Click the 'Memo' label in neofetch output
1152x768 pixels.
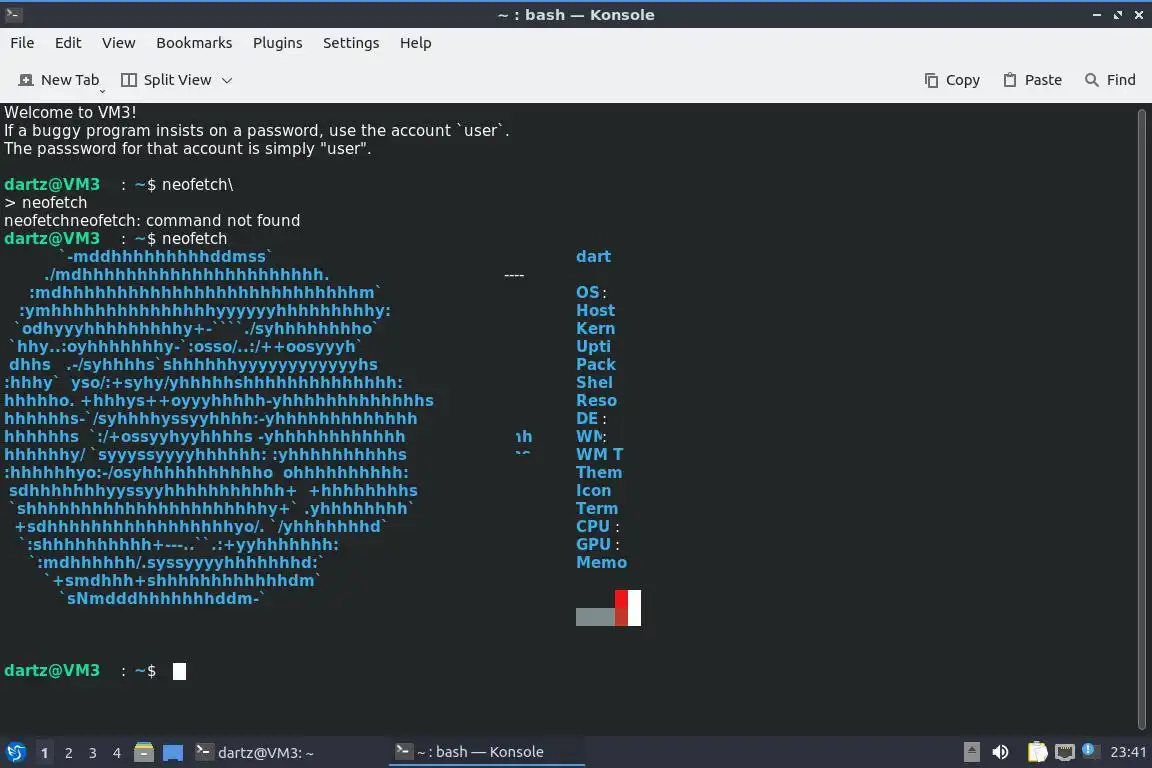click(x=602, y=562)
